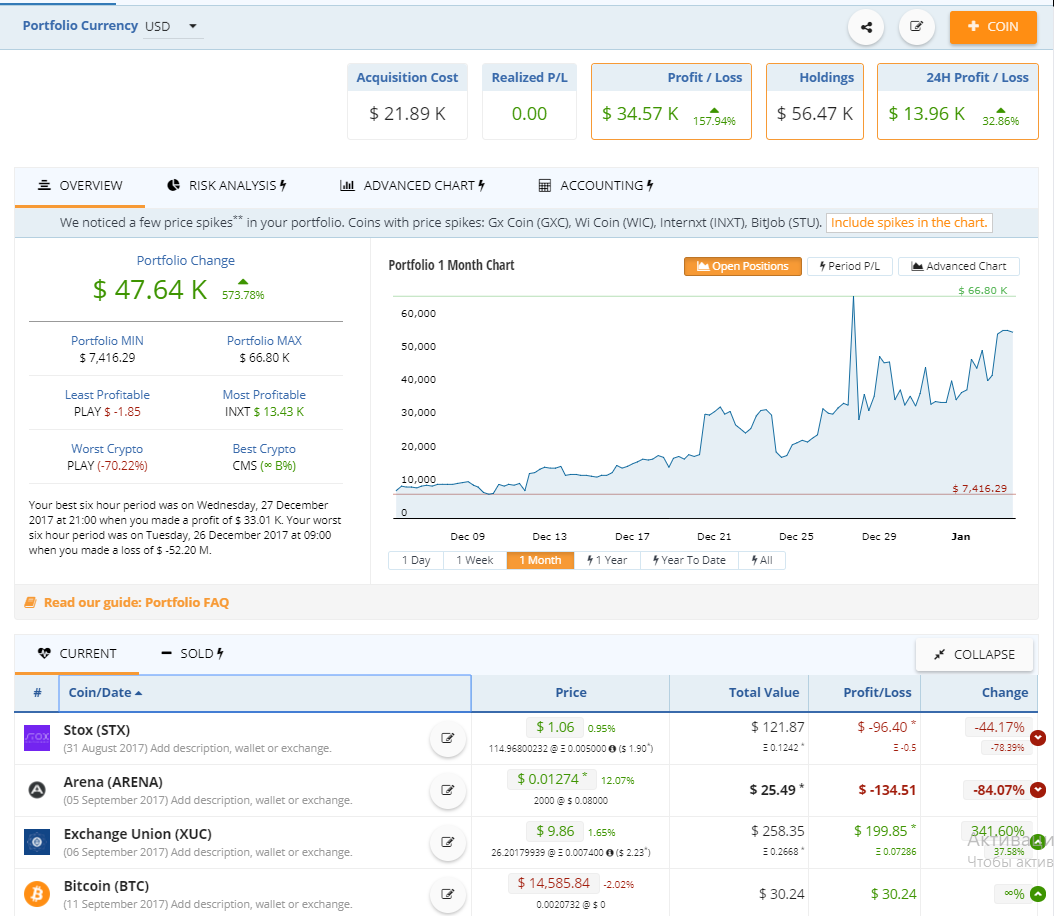The width and height of the screenshot is (1054, 916).
Task: Click the orange + COIN button
Action: pos(992,27)
